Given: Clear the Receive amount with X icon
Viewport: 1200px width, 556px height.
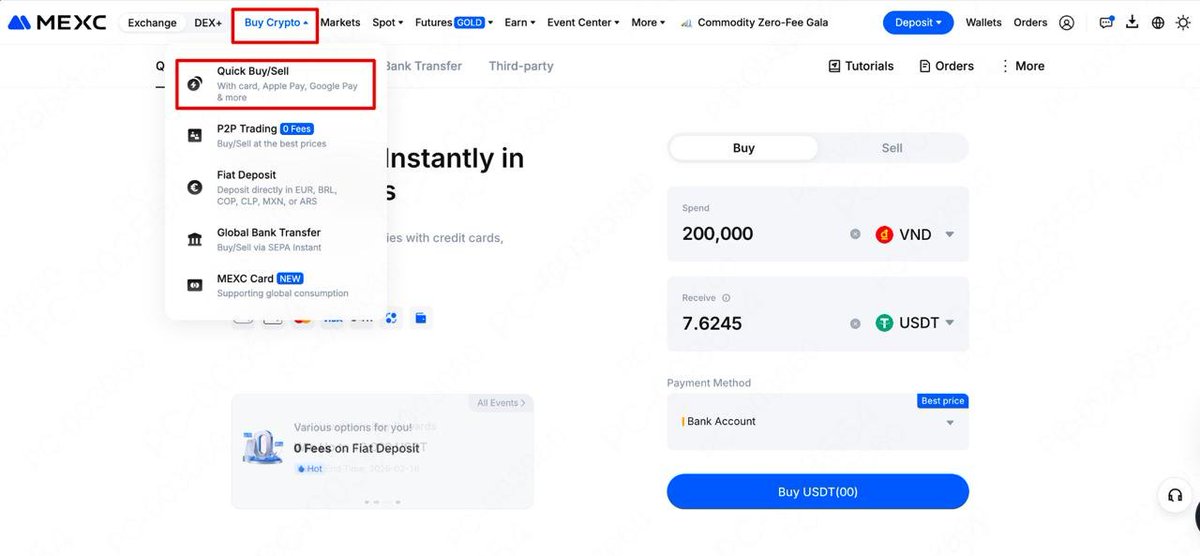Looking at the screenshot, I should tap(855, 323).
